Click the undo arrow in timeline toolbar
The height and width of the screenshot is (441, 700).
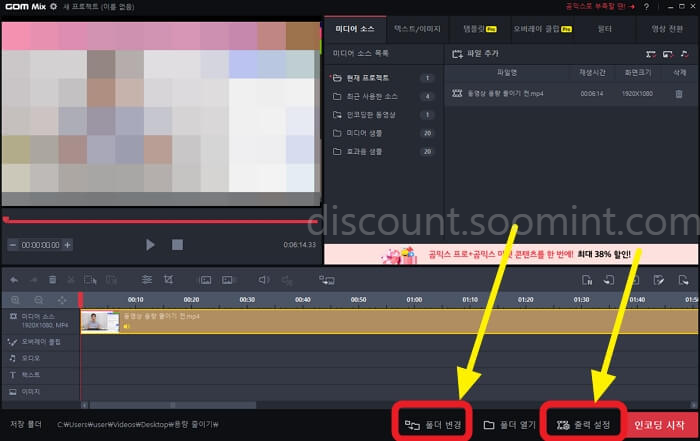[14, 280]
